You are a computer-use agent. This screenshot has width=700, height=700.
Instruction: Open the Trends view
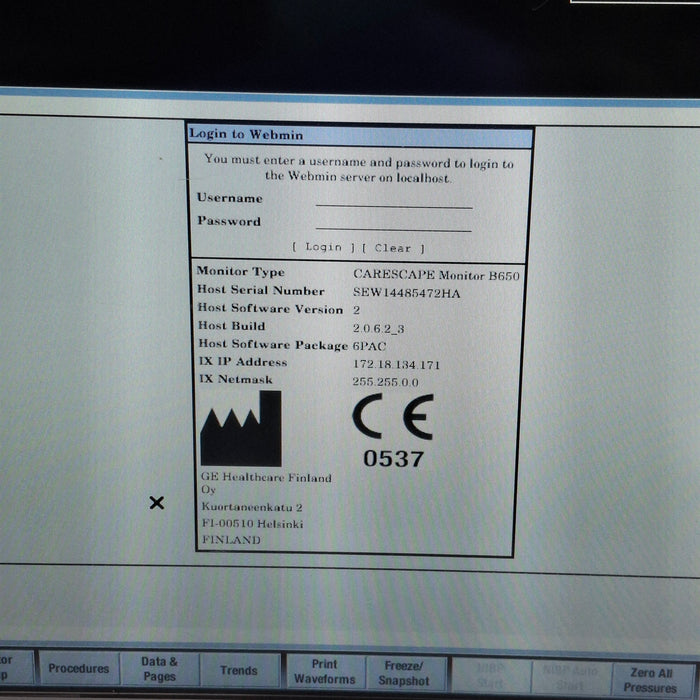tap(239, 670)
